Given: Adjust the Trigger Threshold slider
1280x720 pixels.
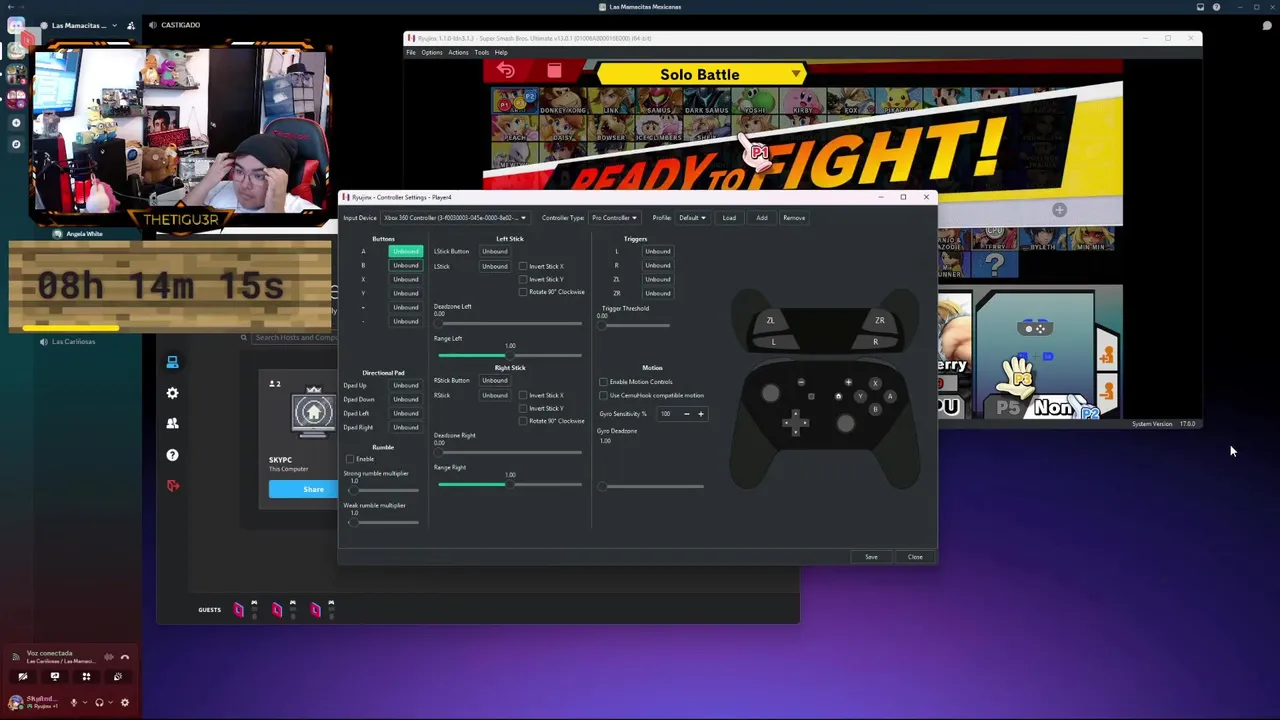Looking at the screenshot, I should (x=634, y=325).
